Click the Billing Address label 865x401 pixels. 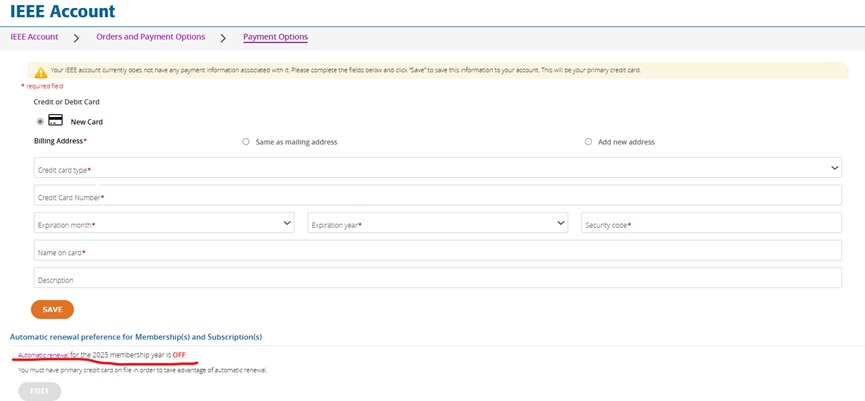click(61, 141)
